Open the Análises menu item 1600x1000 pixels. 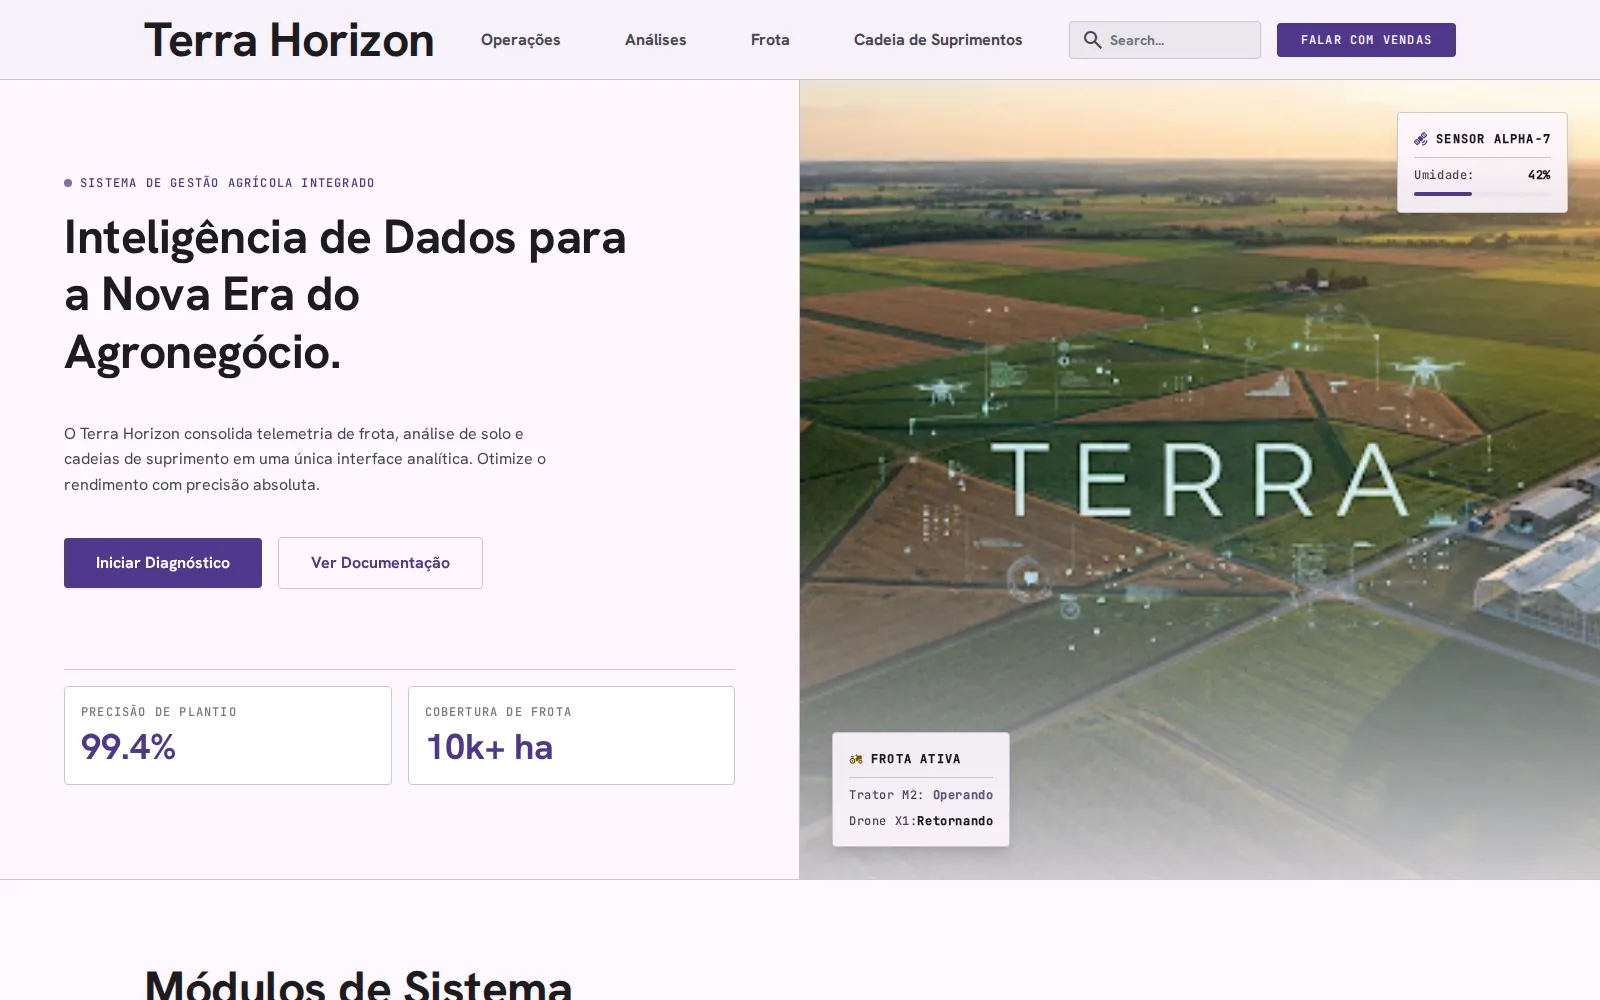(655, 40)
